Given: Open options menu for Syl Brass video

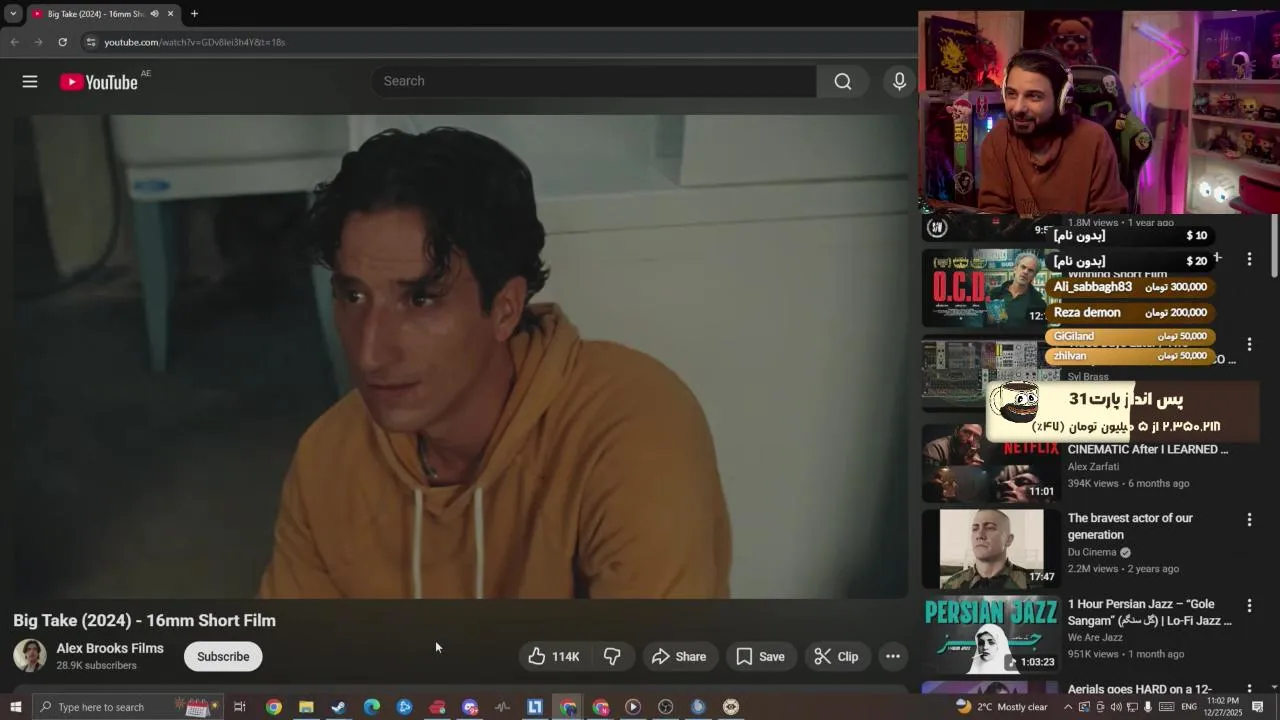Looking at the screenshot, I should click(1249, 345).
